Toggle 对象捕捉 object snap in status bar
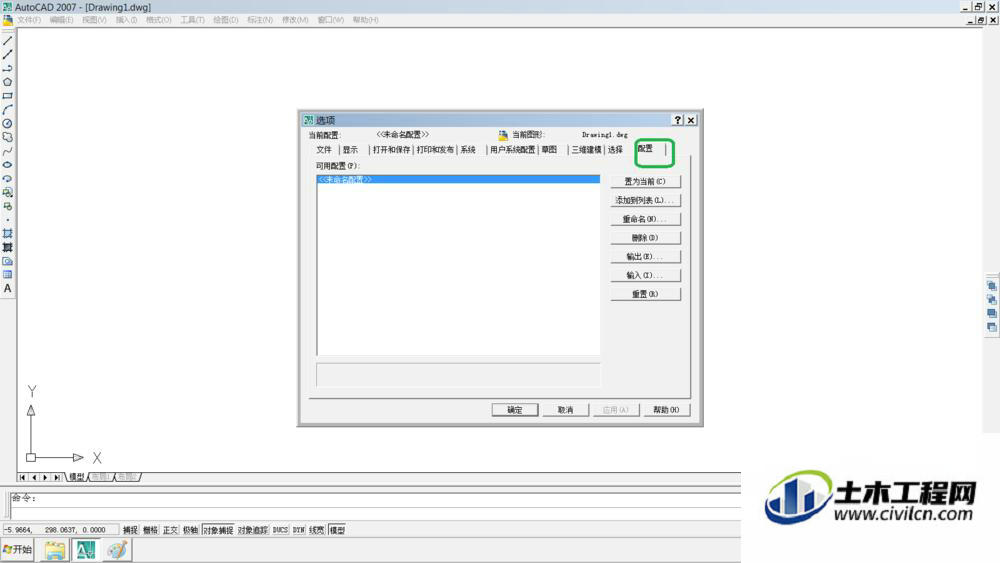 pyautogui.click(x=218, y=530)
